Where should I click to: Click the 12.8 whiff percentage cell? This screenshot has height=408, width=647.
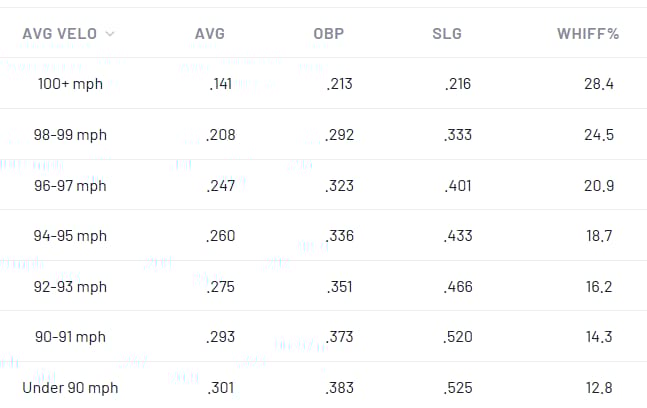click(597, 388)
